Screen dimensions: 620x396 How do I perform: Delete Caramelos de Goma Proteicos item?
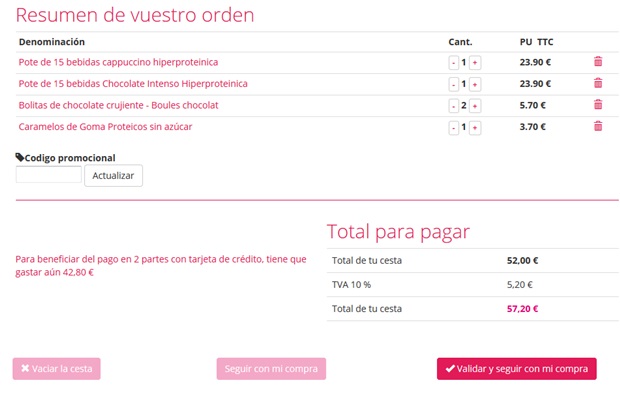[598, 126]
